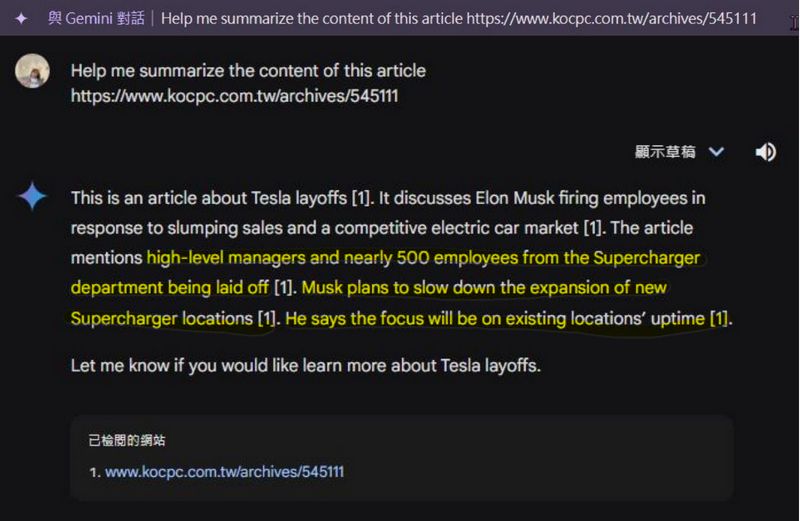The image size is (800, 521).
Task: Click the 'Let me know' closing sentence
Action: pos(306,365)
